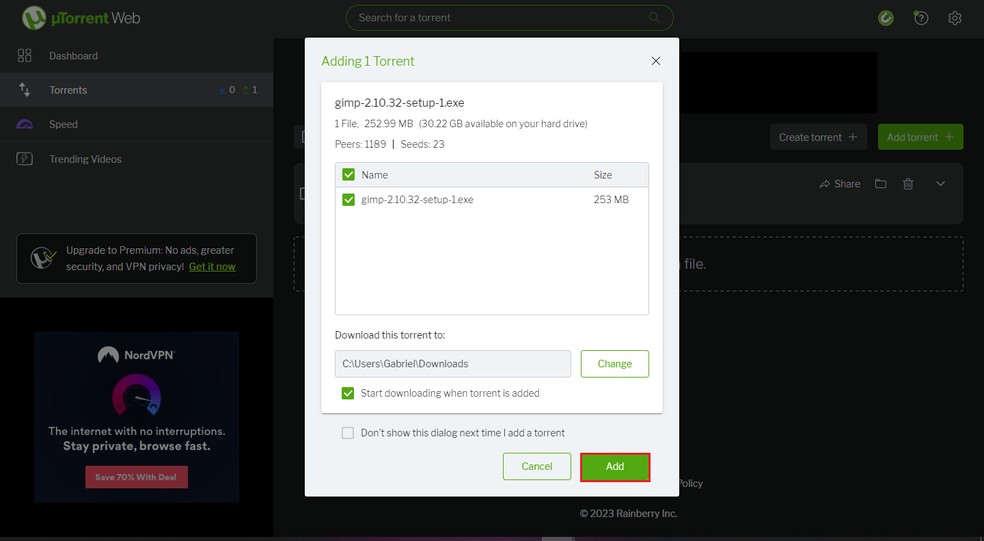
Task: Click the µTorrent Web logo
Action: tap(81, 18)
